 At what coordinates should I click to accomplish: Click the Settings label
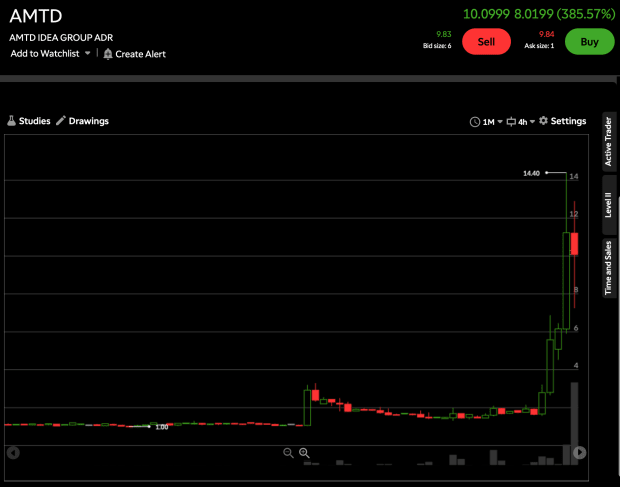tap(568, 121)
